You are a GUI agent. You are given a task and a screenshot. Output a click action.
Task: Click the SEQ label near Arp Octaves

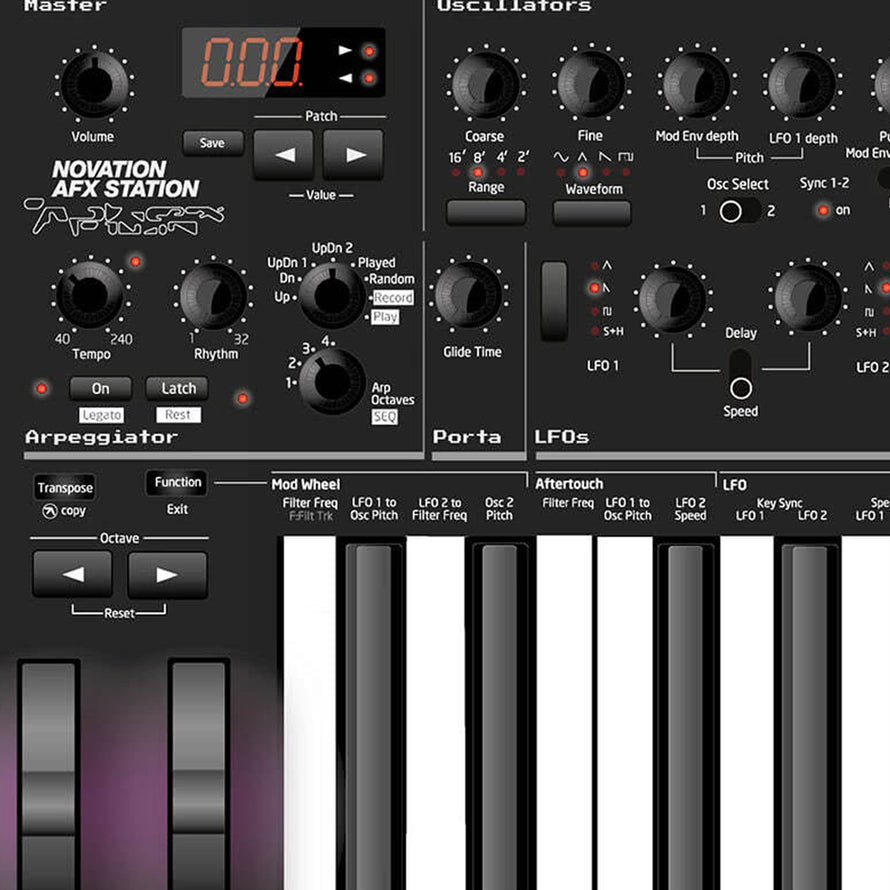(x=385, y=417)
